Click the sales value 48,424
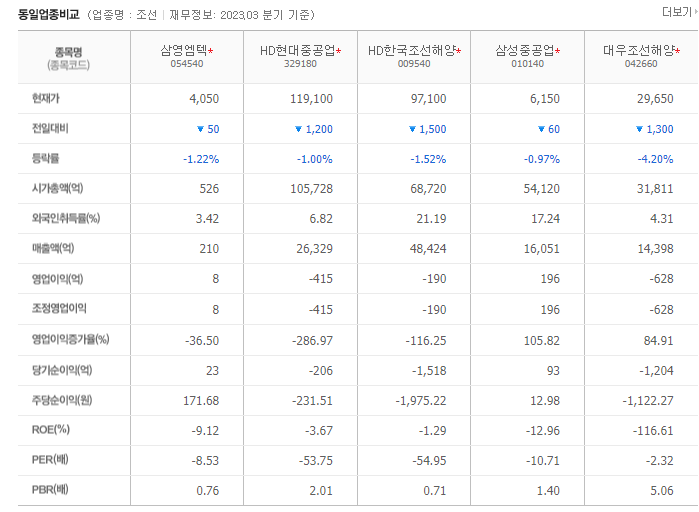The height and width of the screenshot is (512, 699). coord(428,249)
